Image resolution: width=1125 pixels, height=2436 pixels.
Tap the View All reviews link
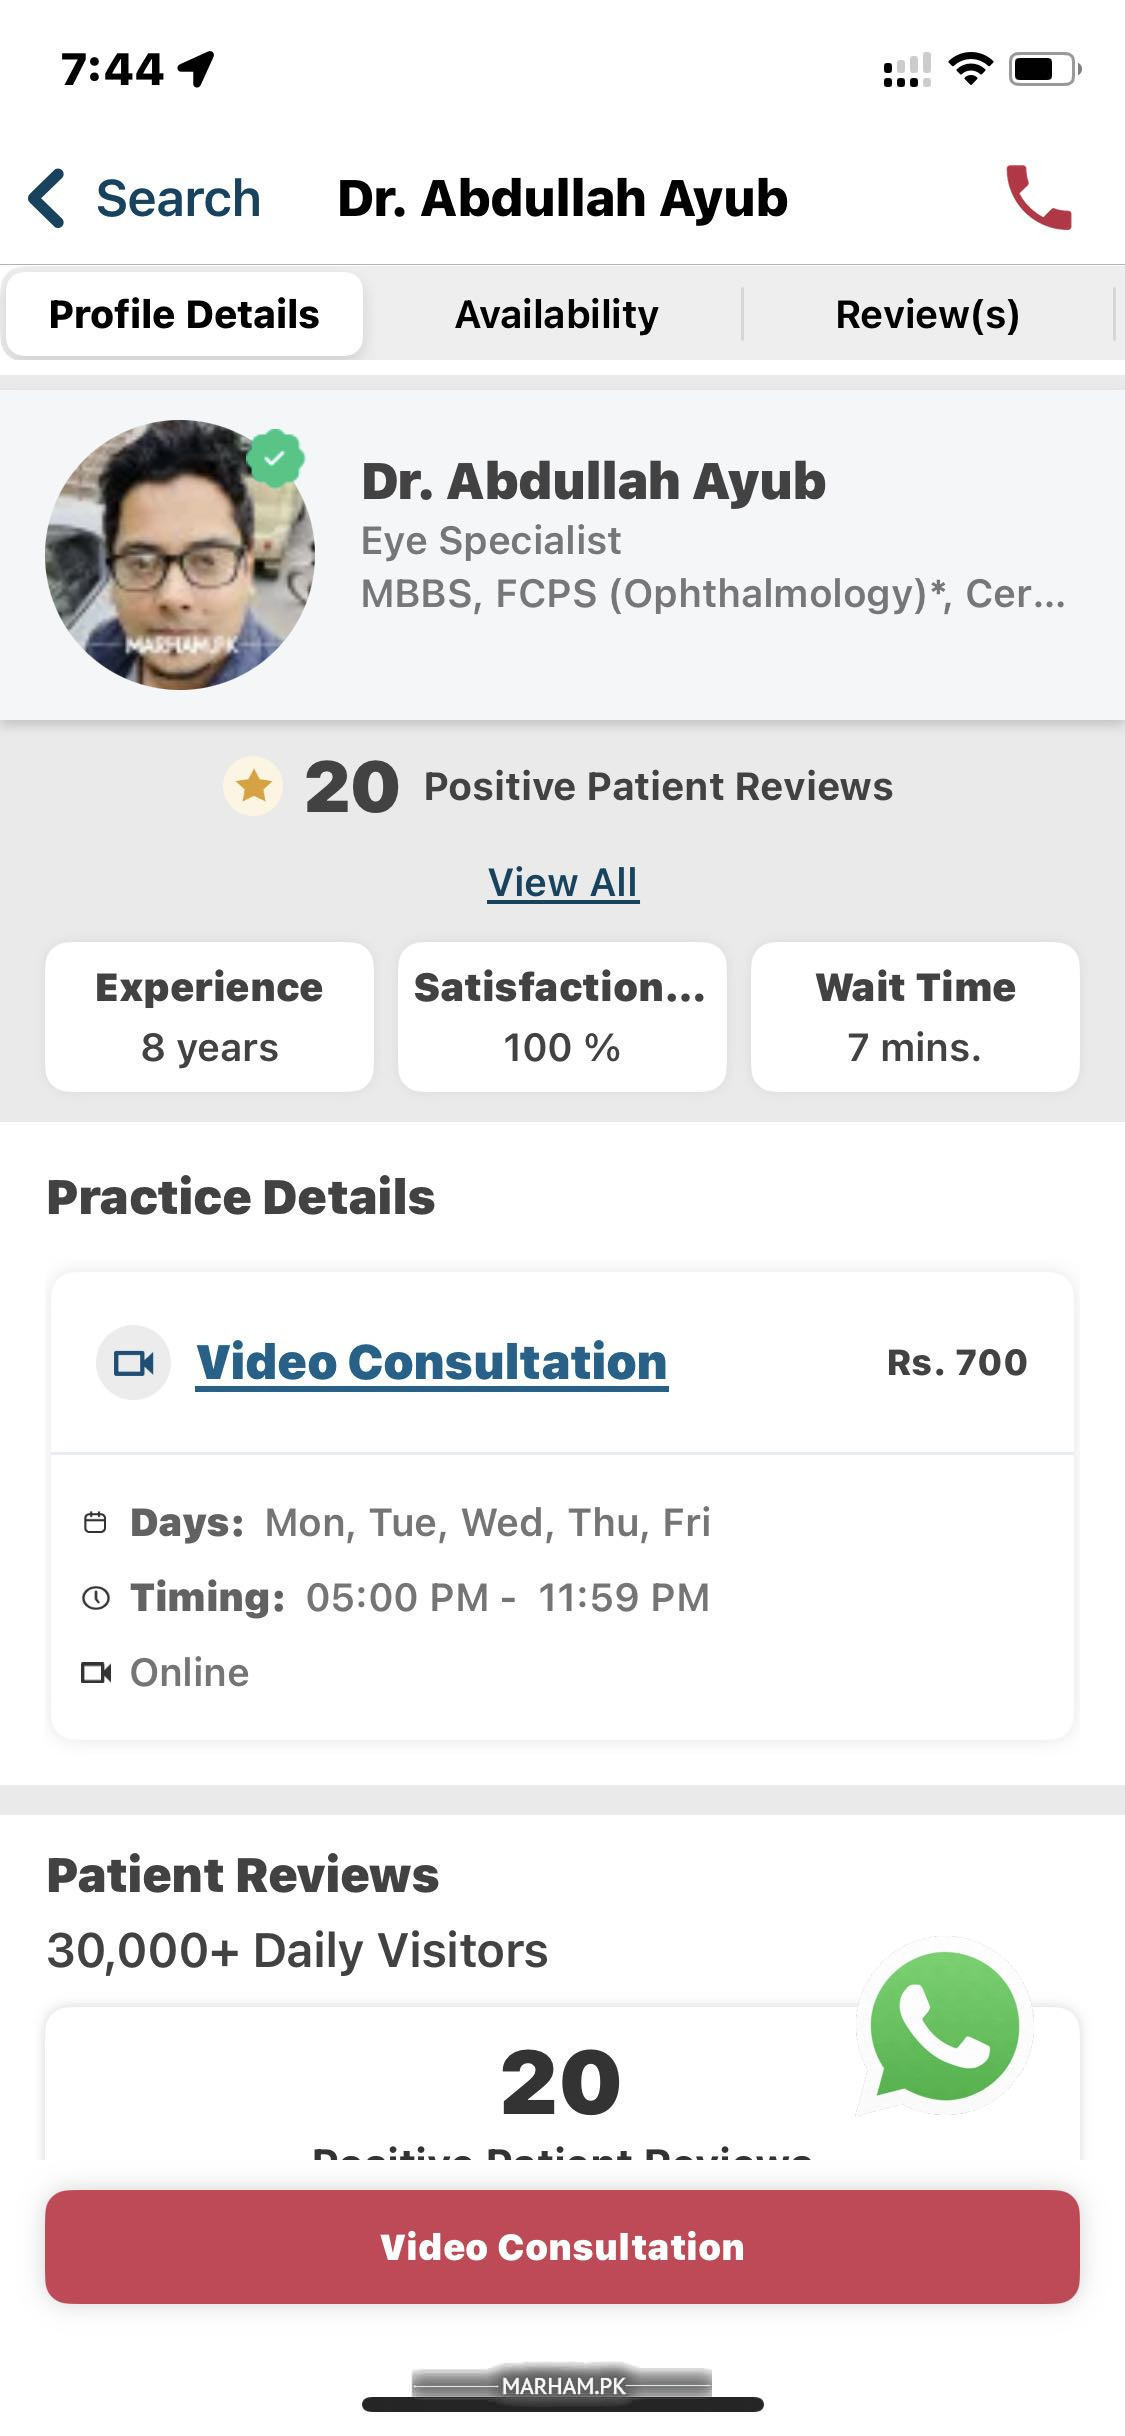tap(563, 883)
